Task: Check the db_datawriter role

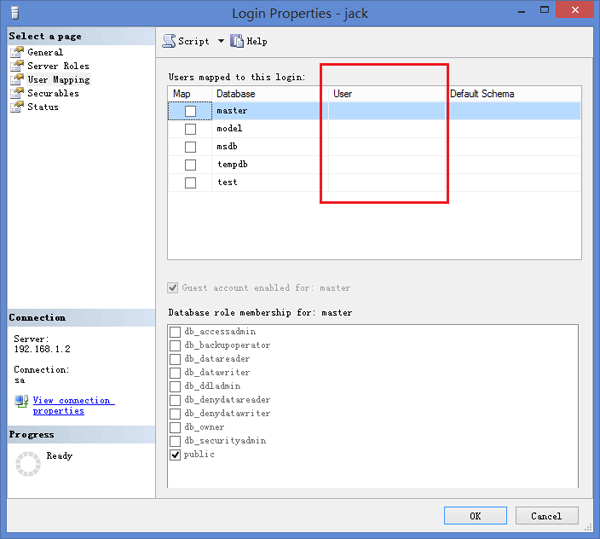Action: (175, 373)
